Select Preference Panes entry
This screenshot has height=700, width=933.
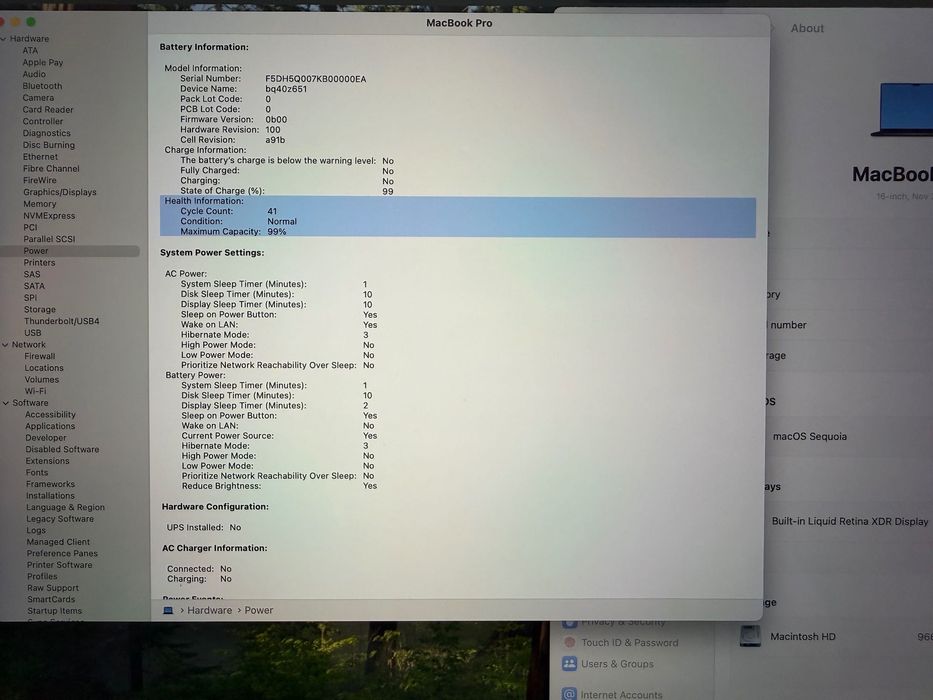(x=62, y=554)
